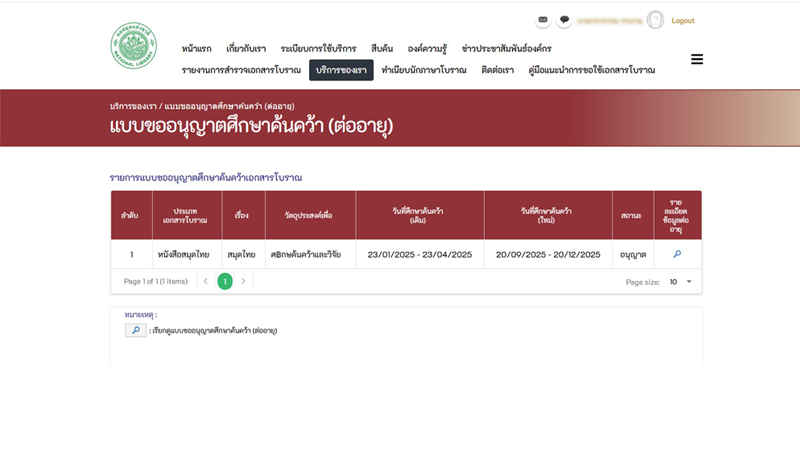
Task: Click บริการของเรา breadcrumb link
Action: [133, 105]
